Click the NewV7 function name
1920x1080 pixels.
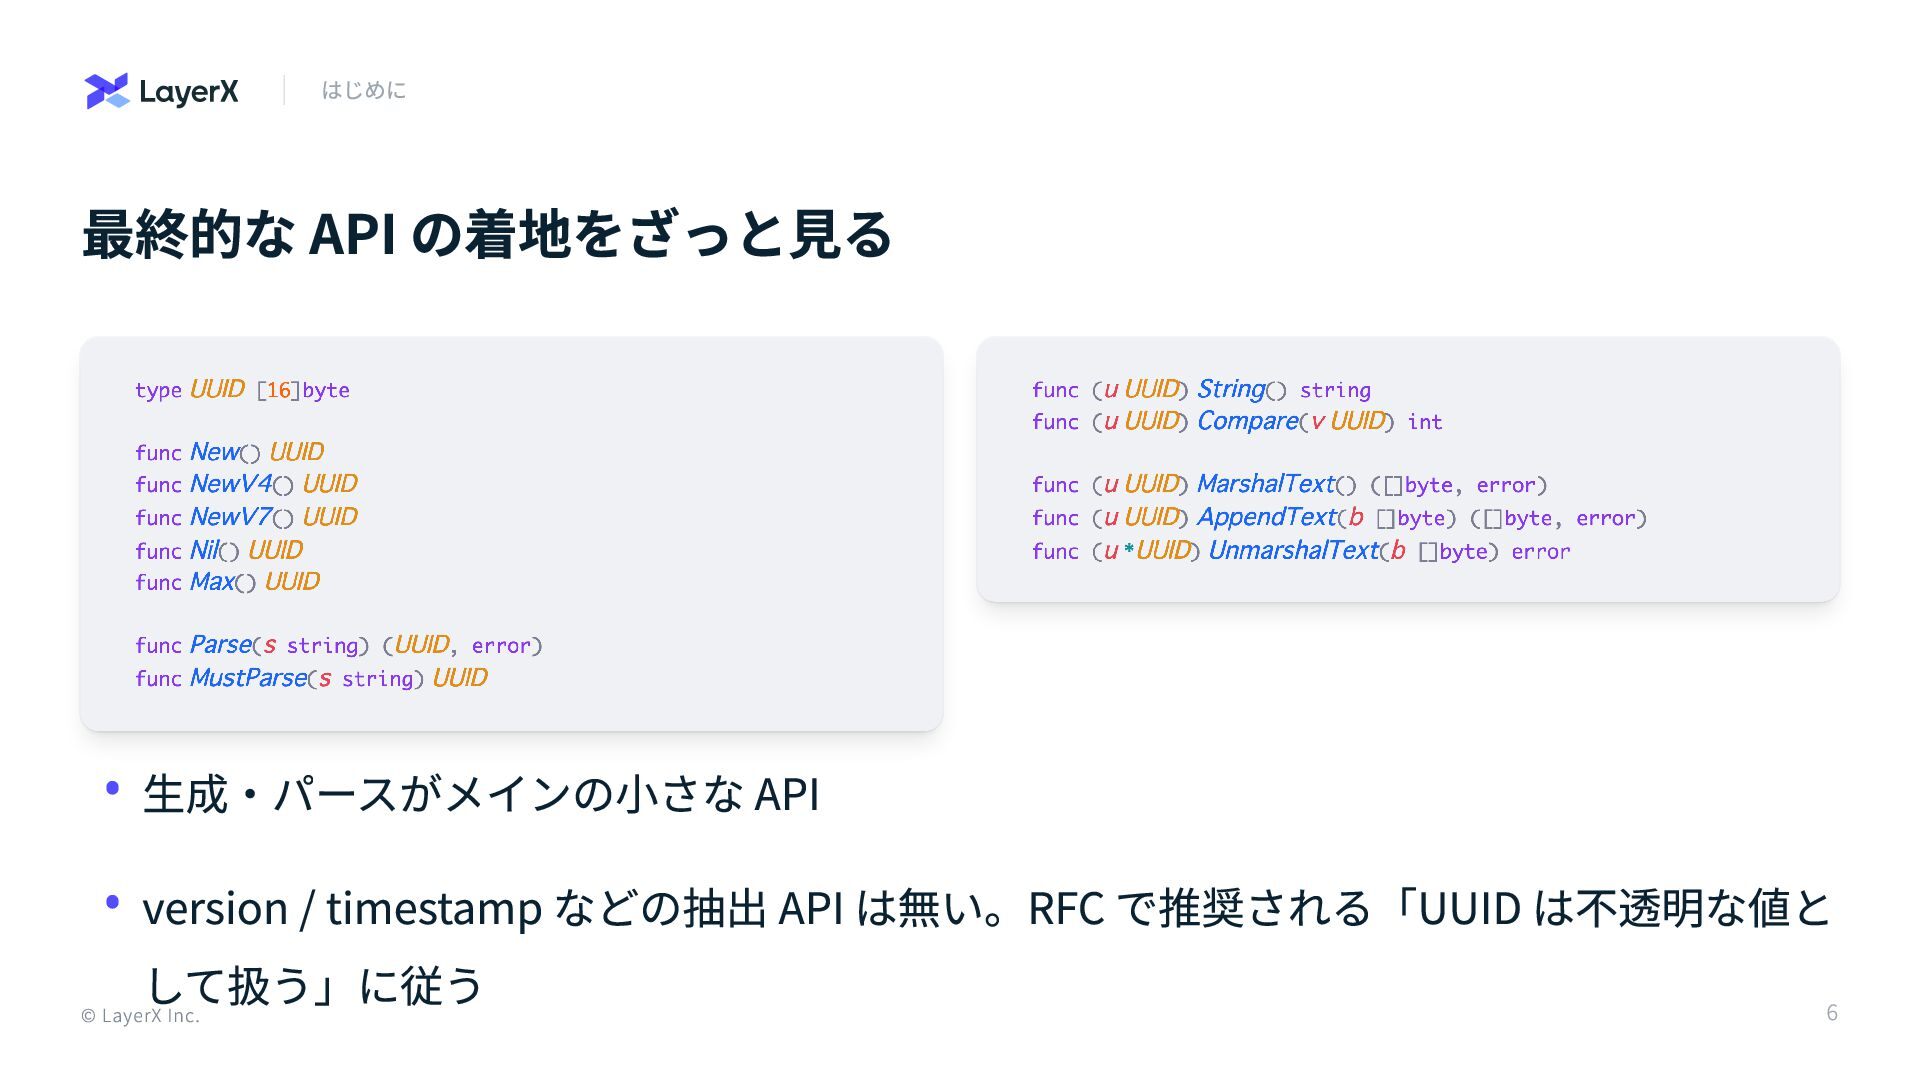point(231,517)
